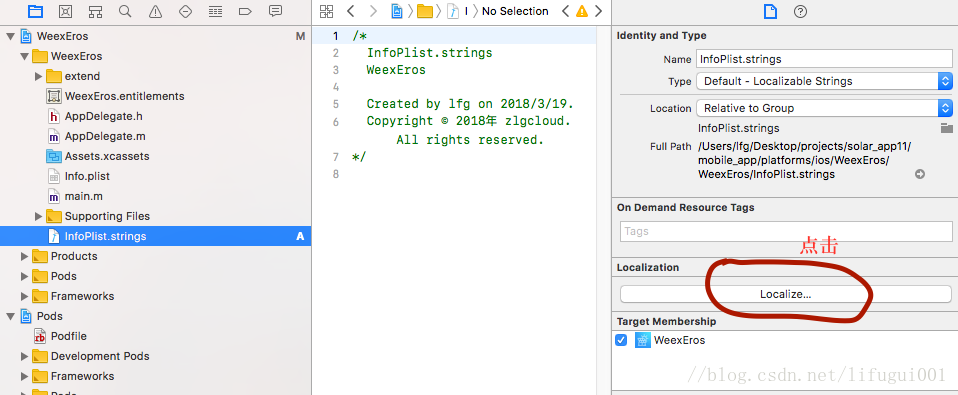Expand the Development Pods folder
Screen dimensions: 958x395
point(24,357)
